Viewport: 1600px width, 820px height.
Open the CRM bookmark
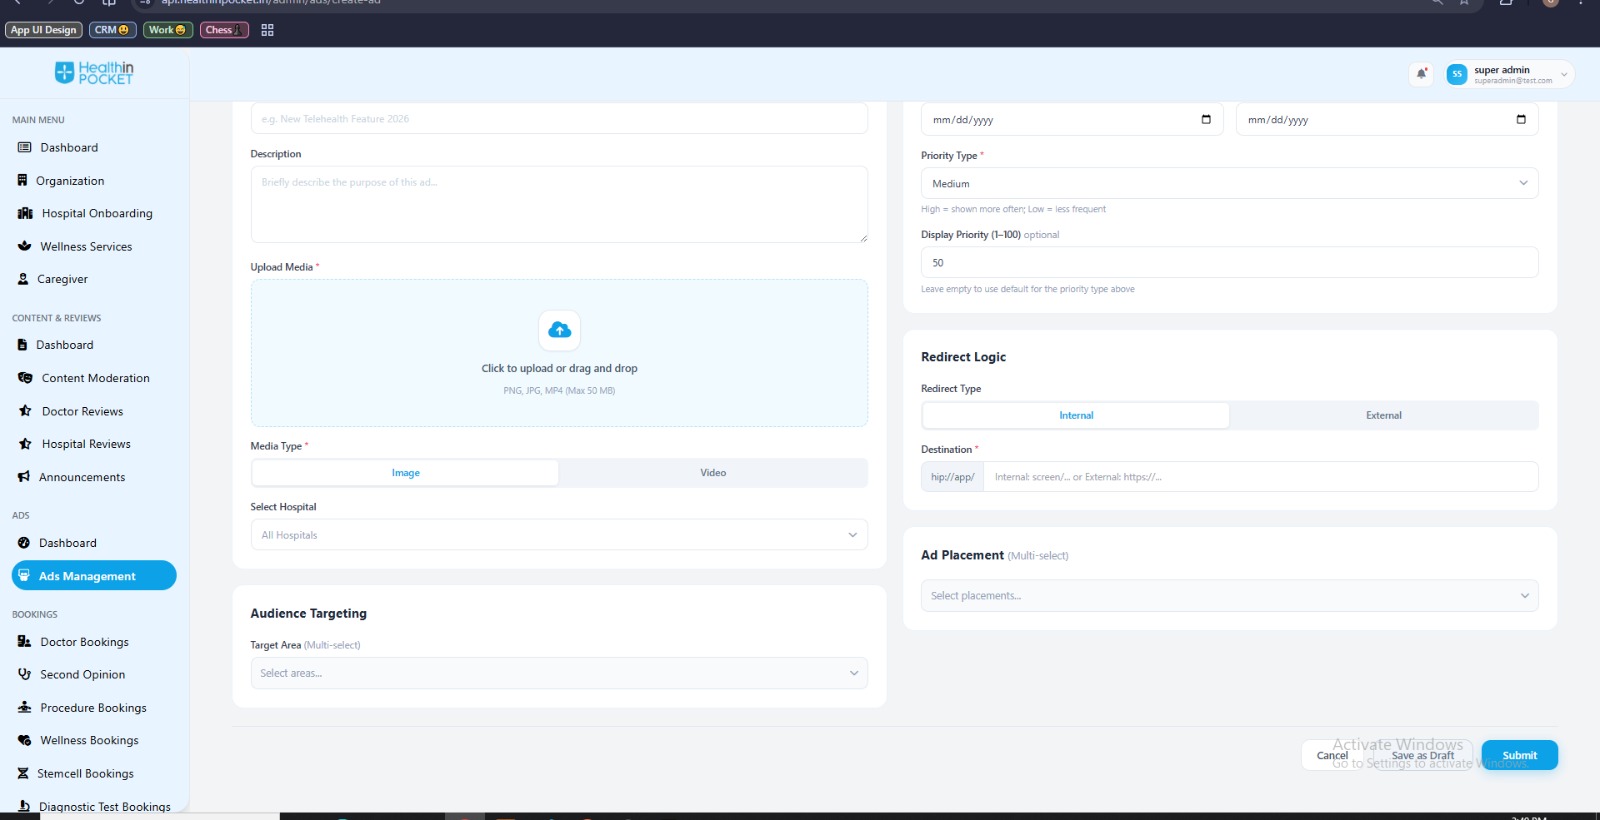[112, 30]
